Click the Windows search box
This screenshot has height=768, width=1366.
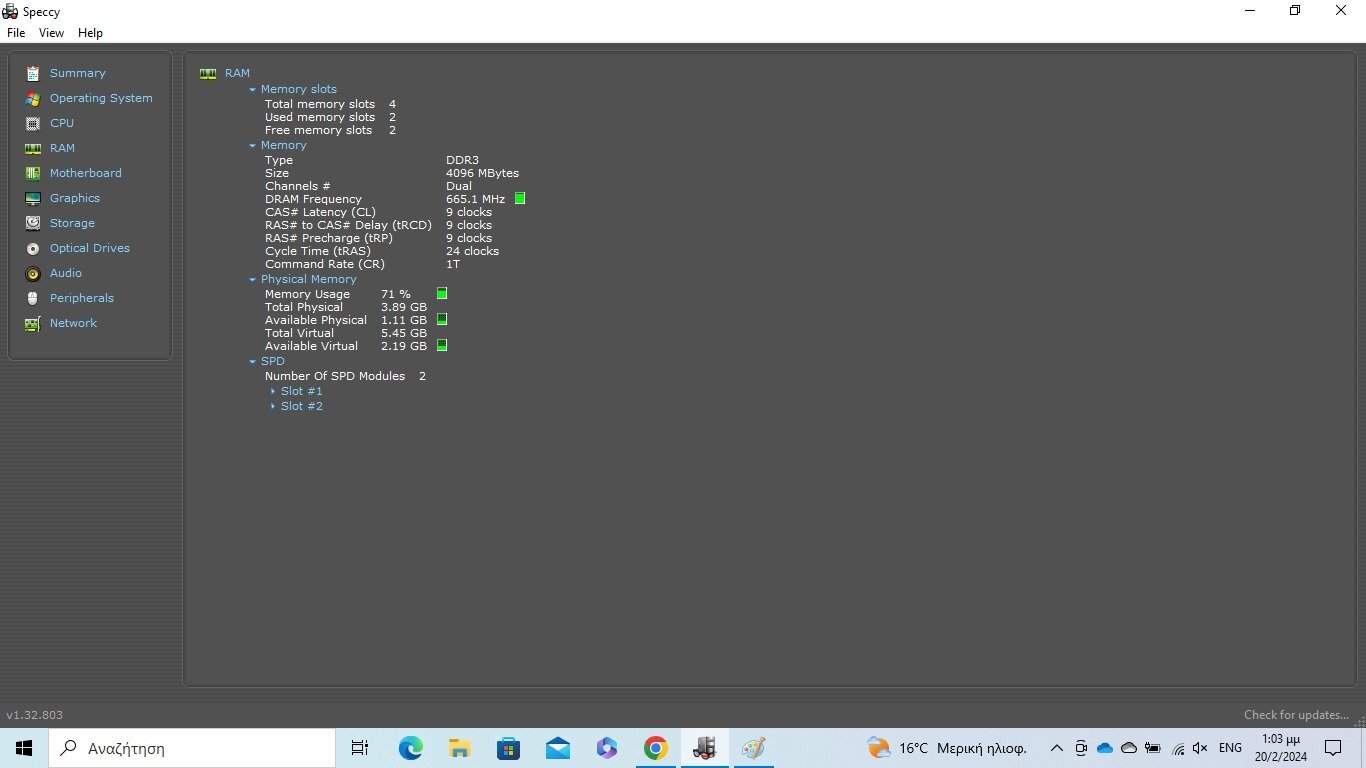(192, 748)
